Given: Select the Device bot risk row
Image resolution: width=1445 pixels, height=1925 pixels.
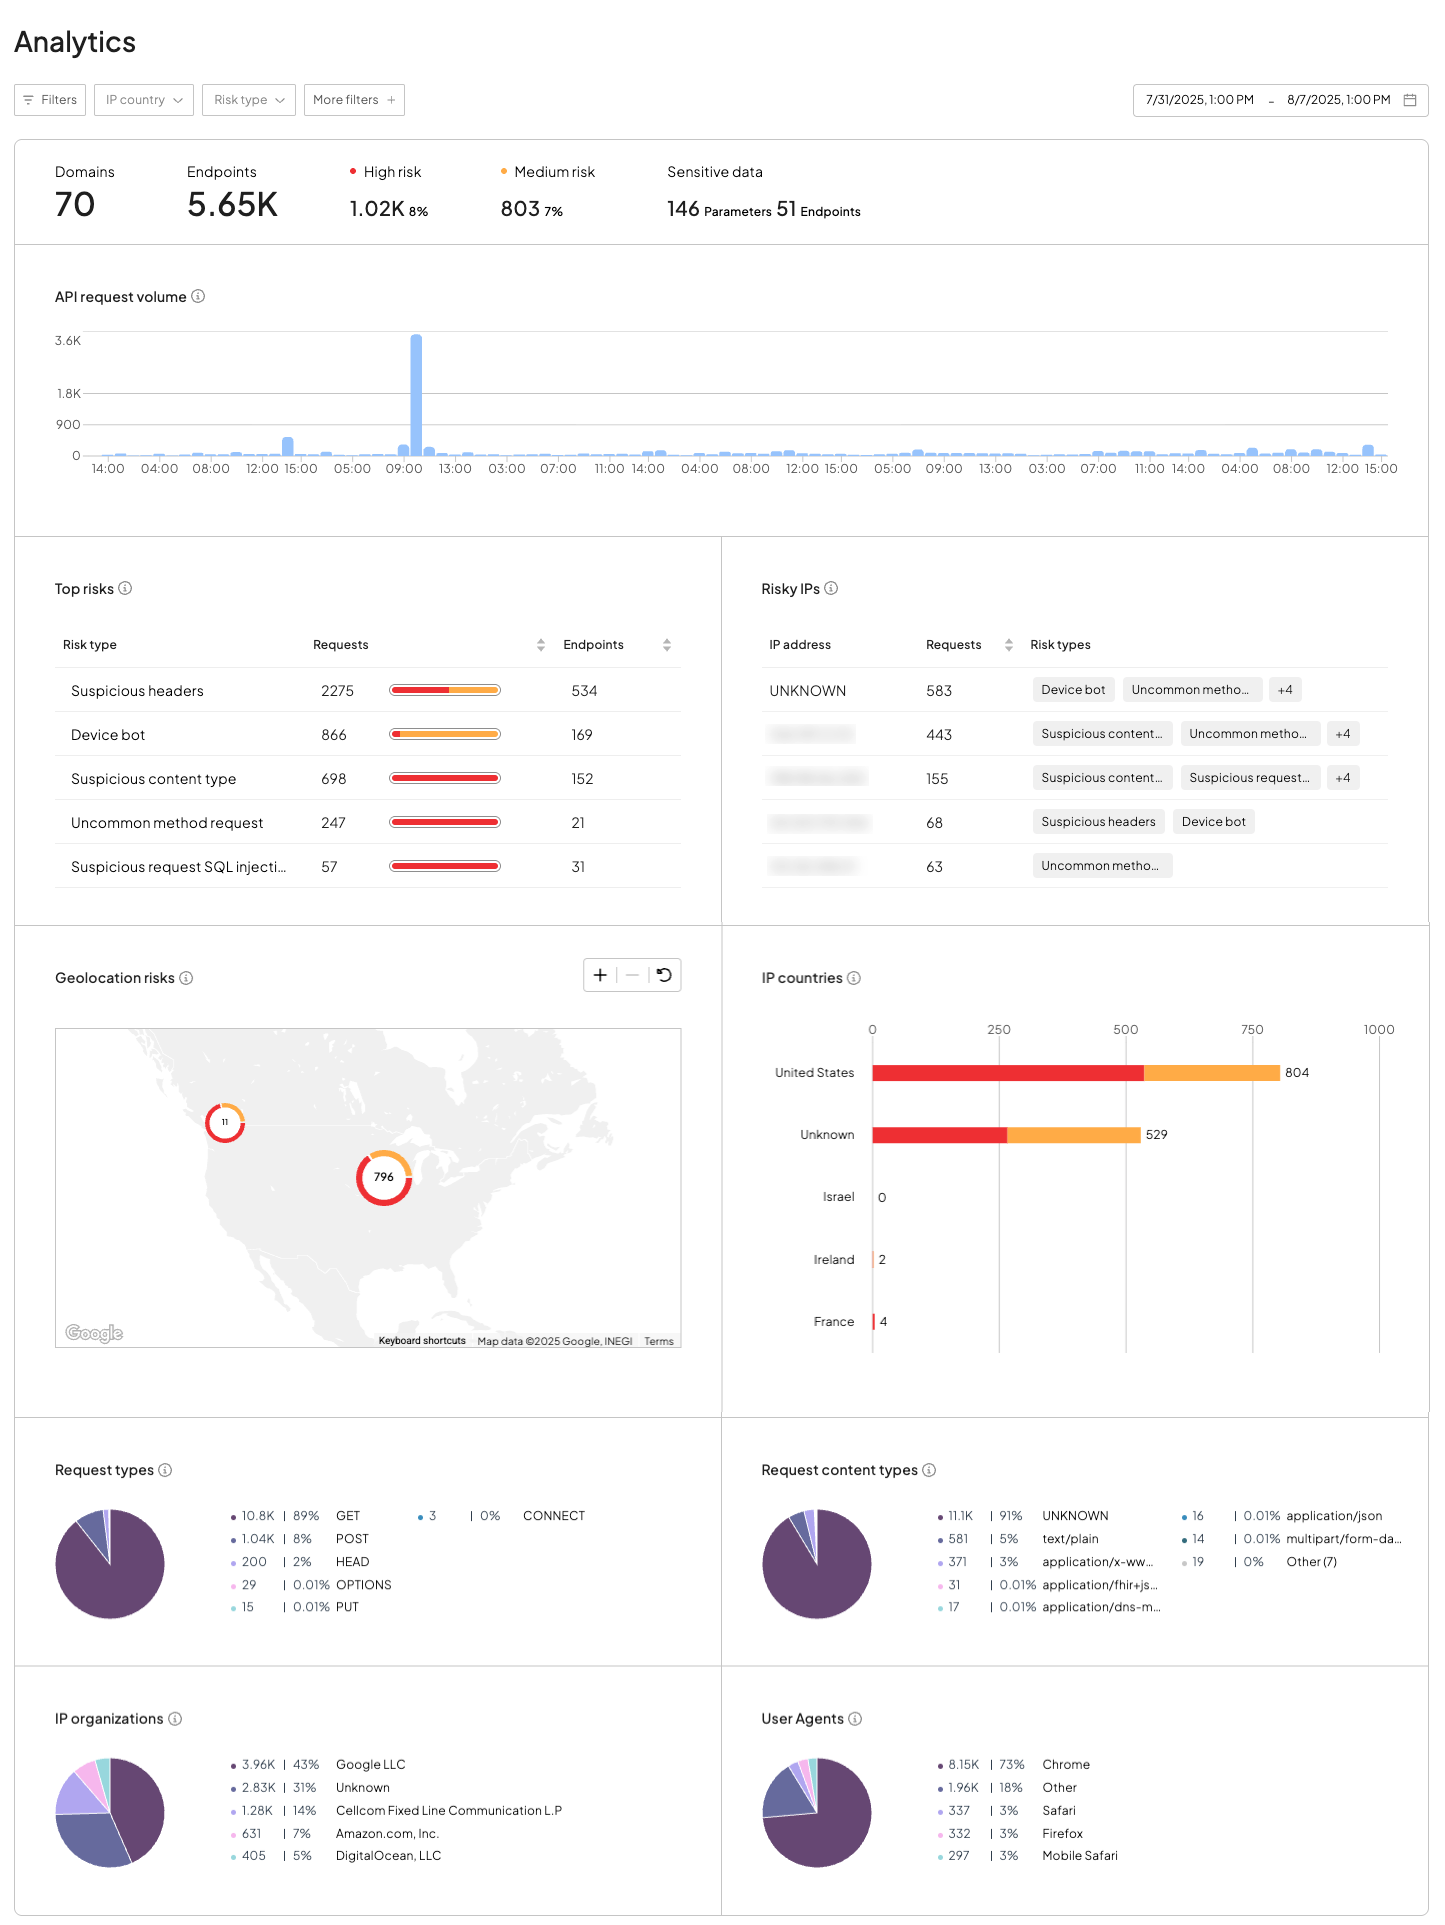Looking at the screenshot, I should click(108, 735).
